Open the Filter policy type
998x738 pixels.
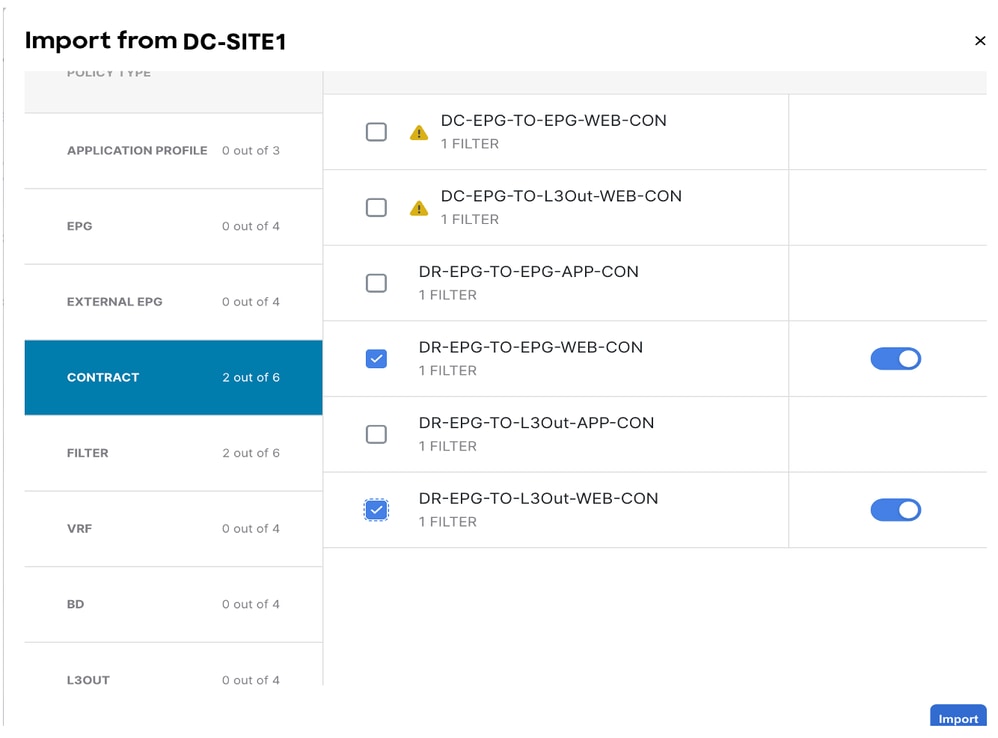pyautogui.click(x=173, y=453)
